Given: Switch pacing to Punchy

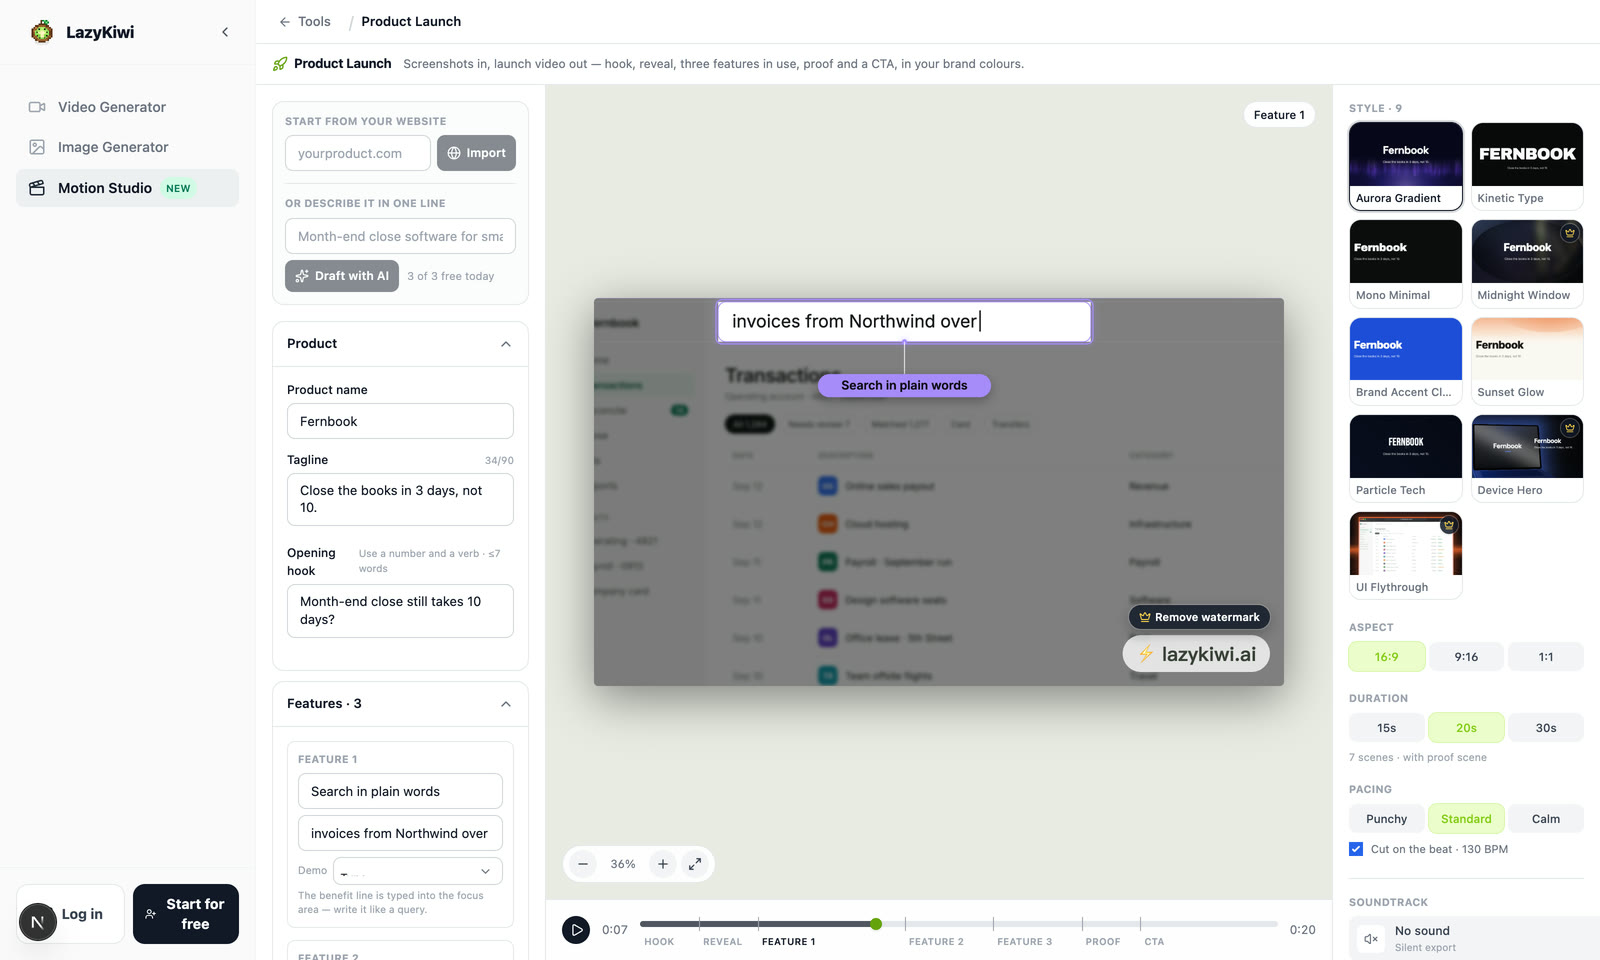Looking at the screenshot, I should (x=1386, y=819).
